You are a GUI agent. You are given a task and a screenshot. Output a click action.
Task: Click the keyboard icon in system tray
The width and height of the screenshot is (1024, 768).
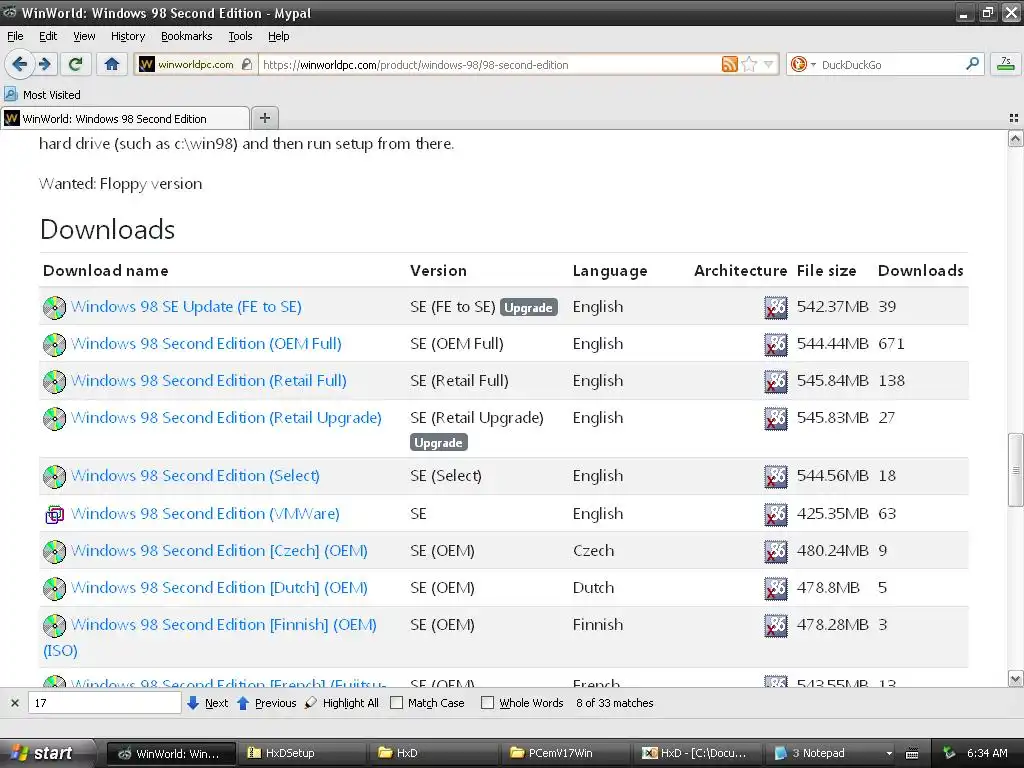click(x=912, y=754)
